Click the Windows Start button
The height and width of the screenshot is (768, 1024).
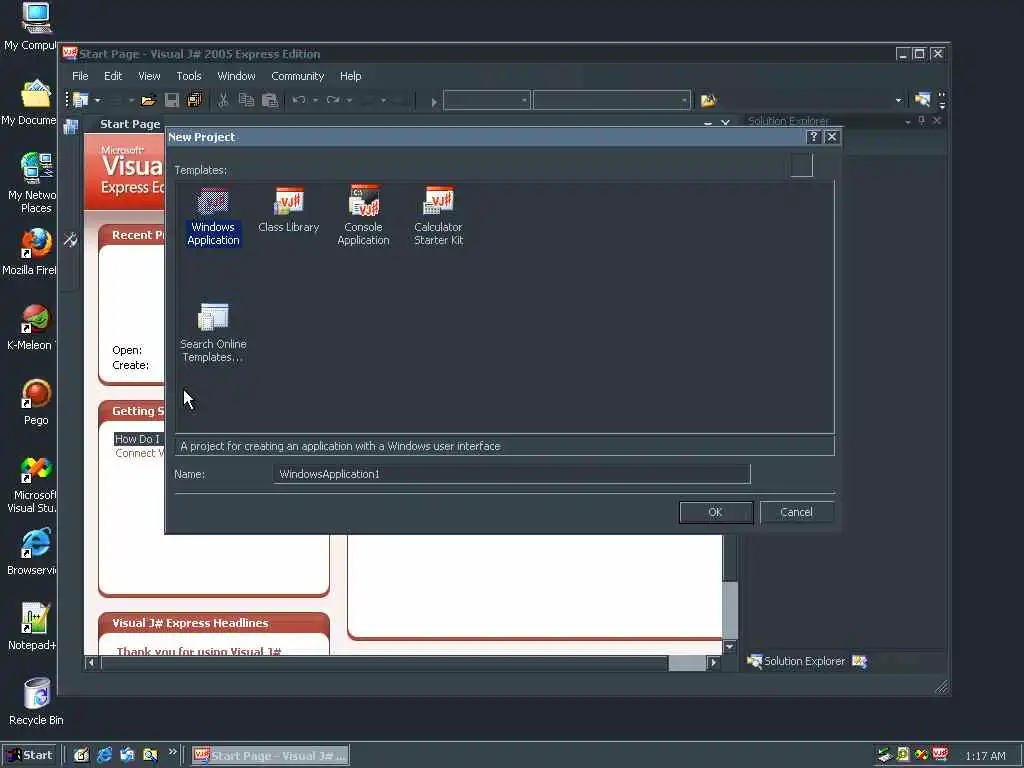coord(30,755)
